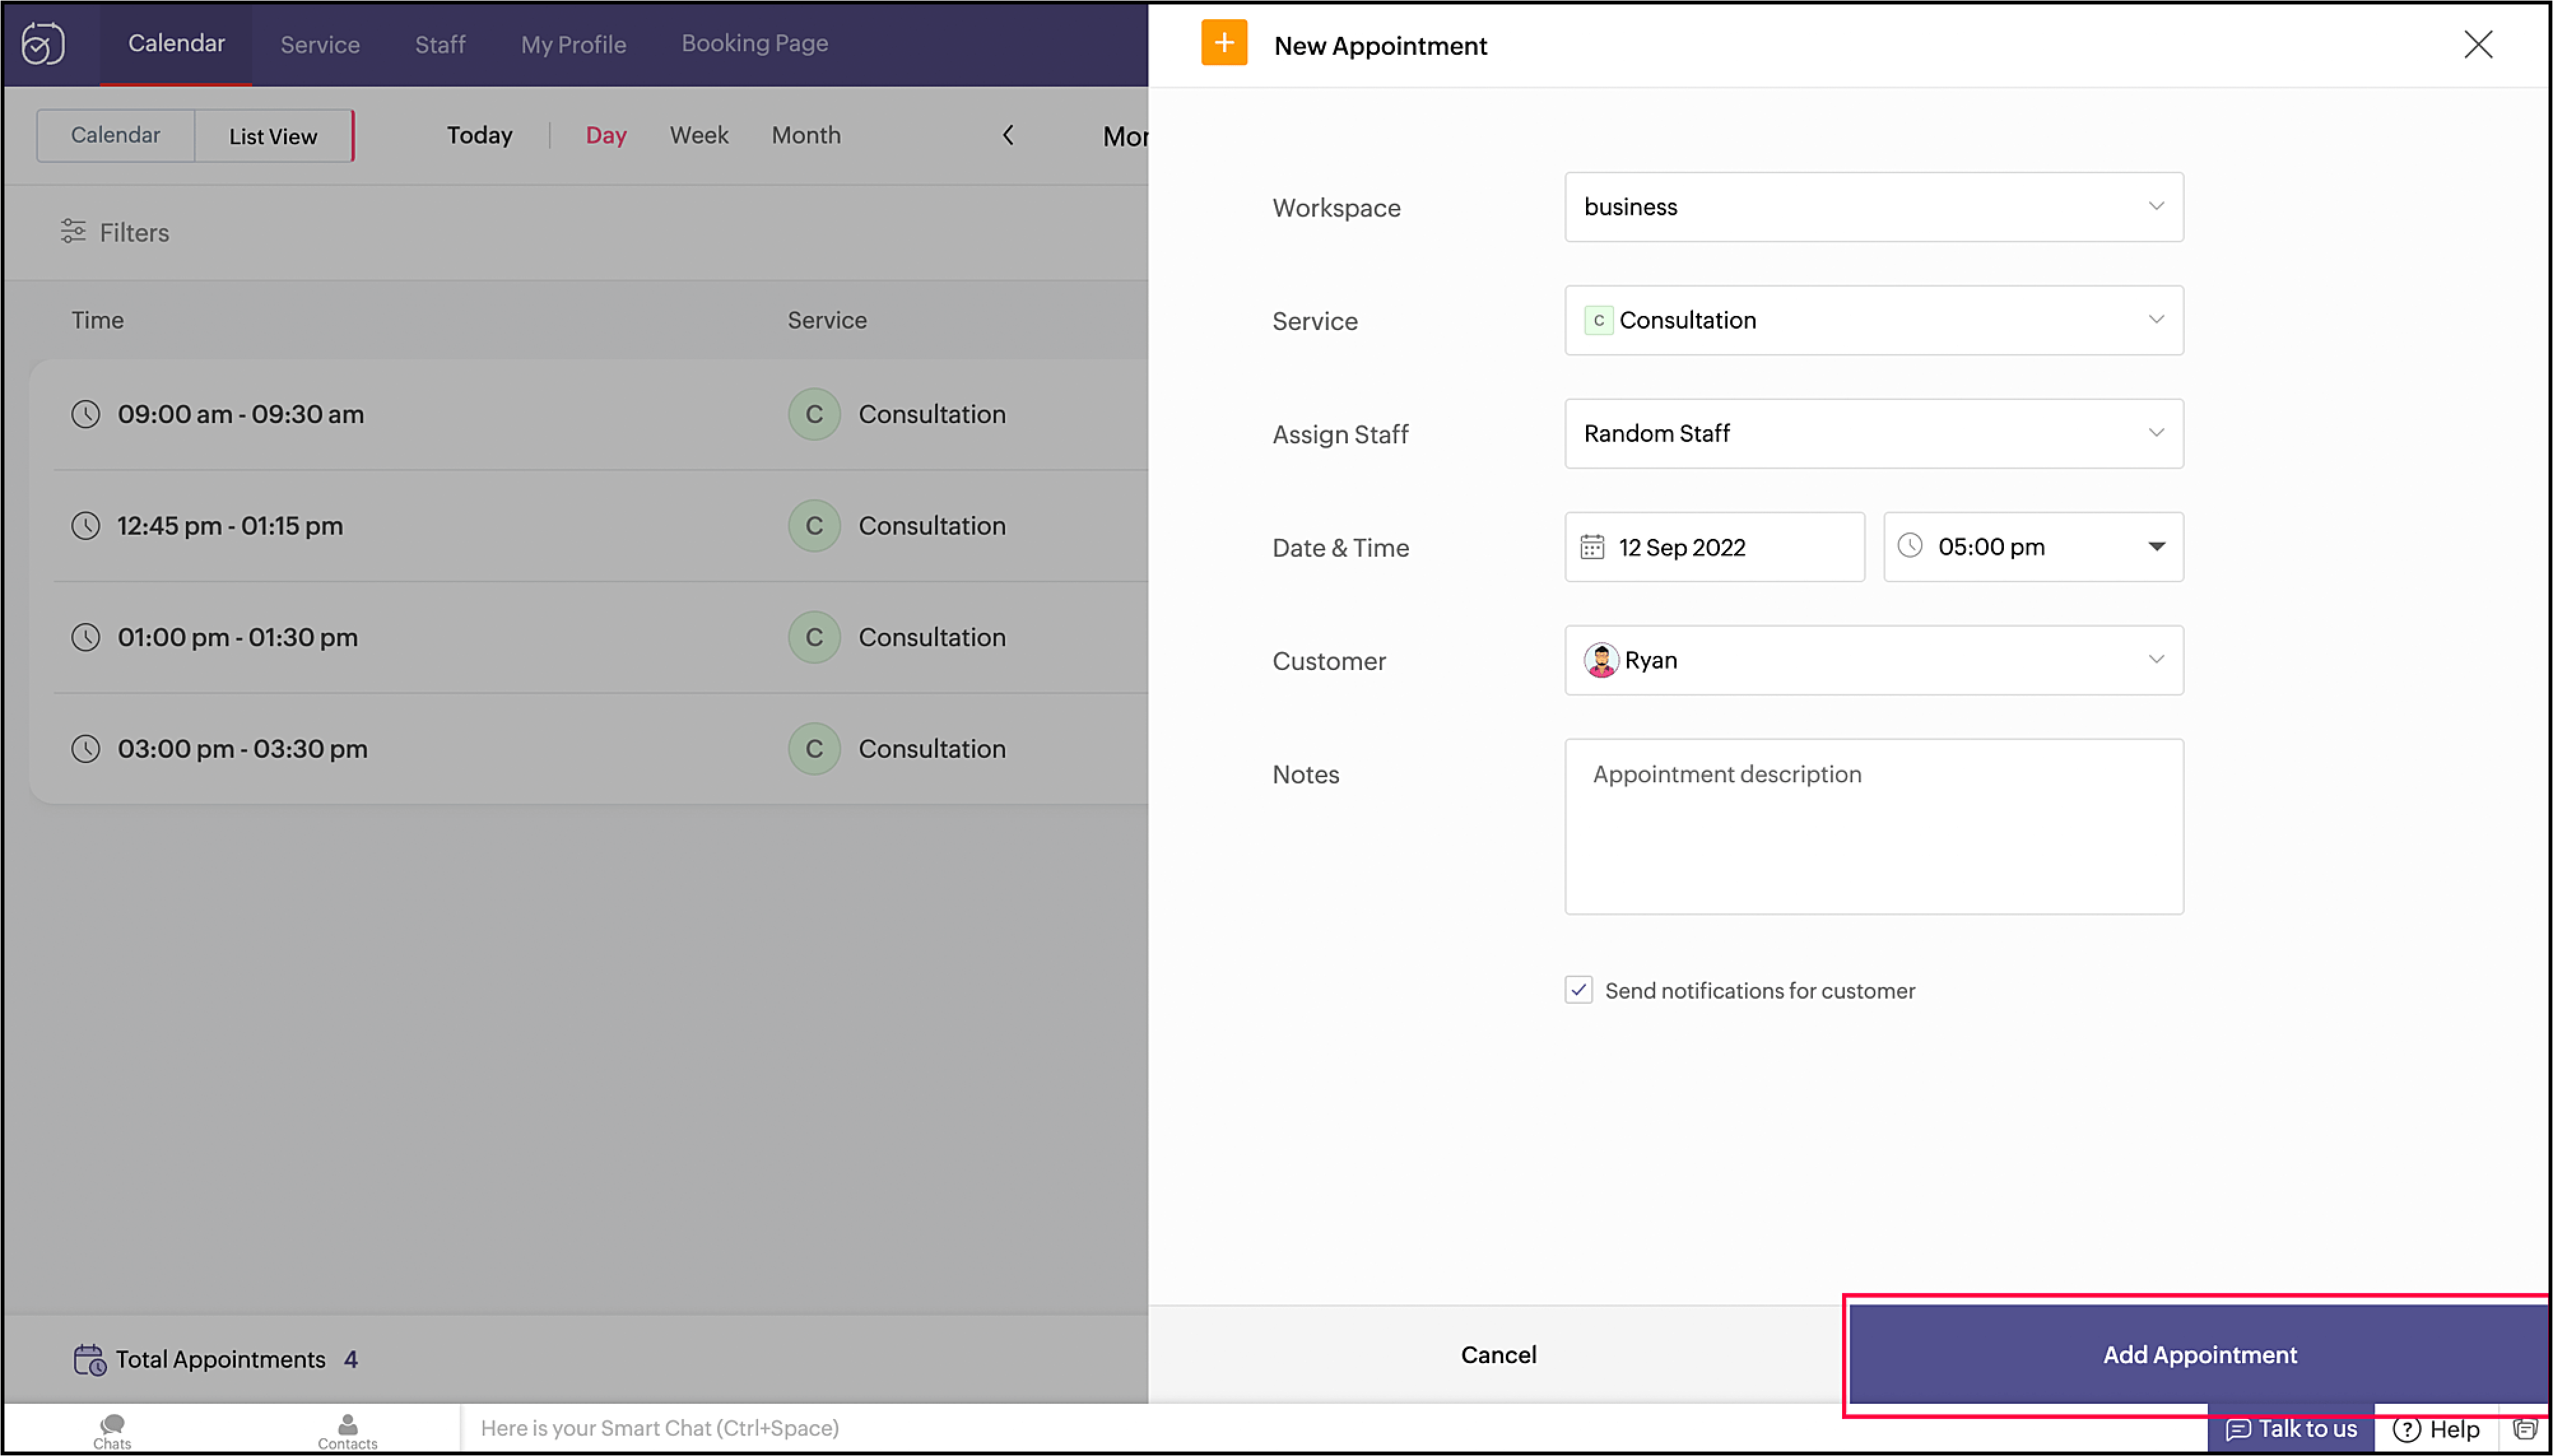Switch to Calendar view toggle
Image resolution: width=2553 pixels, height=1456 pixels.
coord(115,135)
